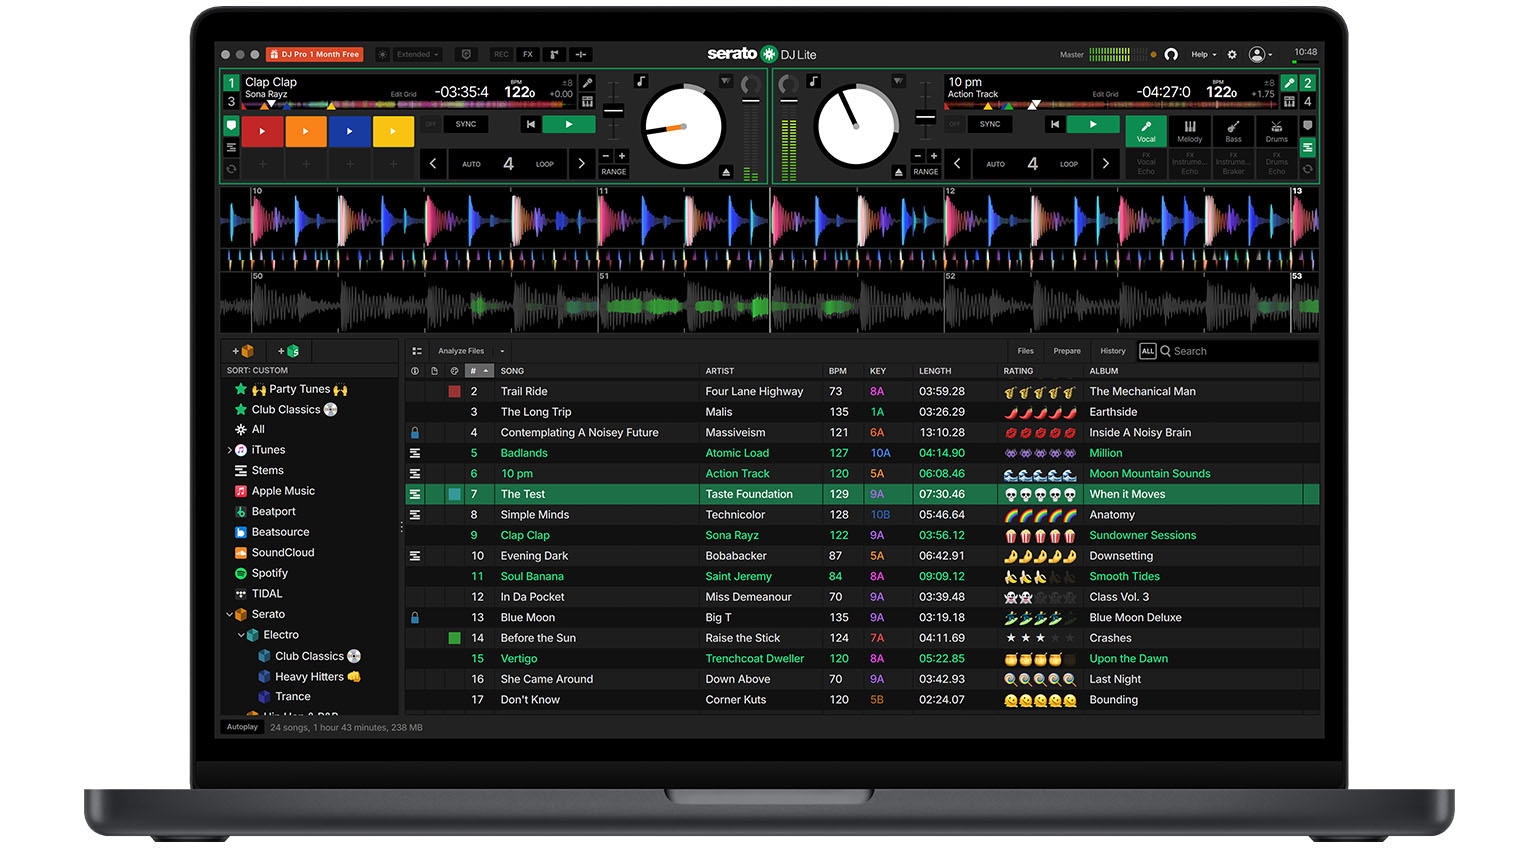Click the headphones icon beside the Master meter
The image size is (1540, 850).
(1171, 54)
